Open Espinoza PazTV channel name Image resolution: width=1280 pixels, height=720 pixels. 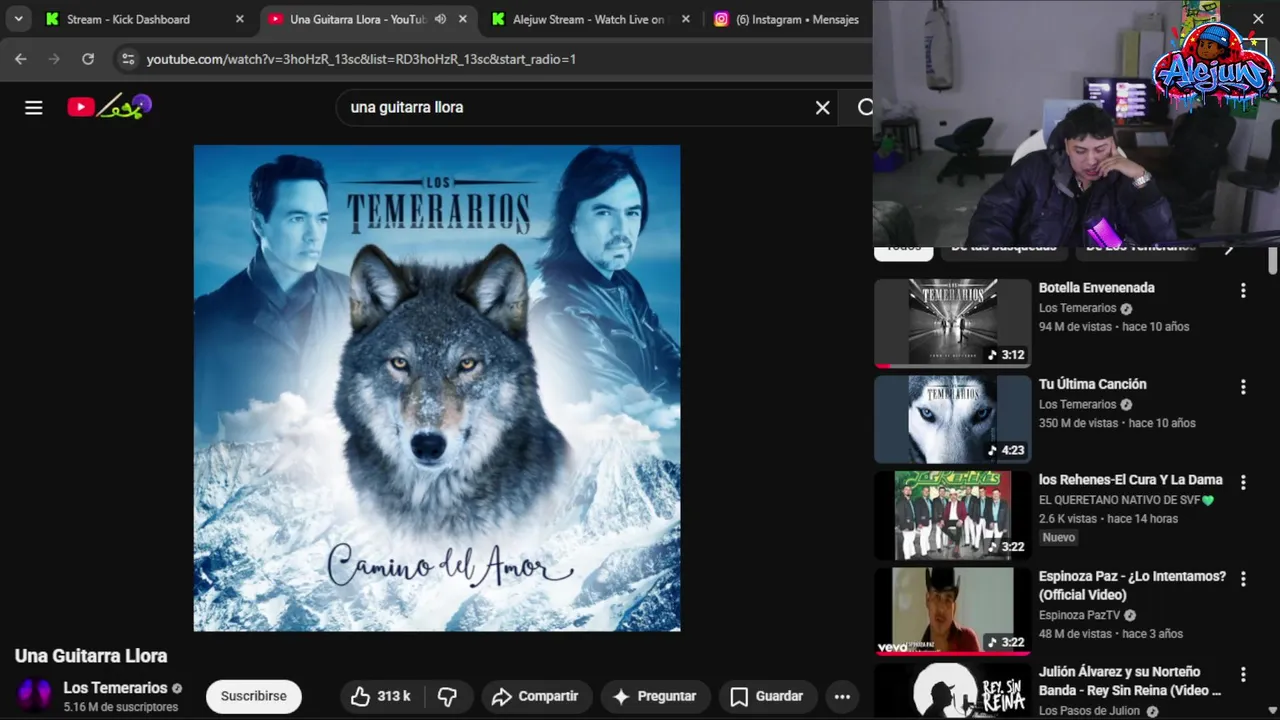(x=1080, y=615)
